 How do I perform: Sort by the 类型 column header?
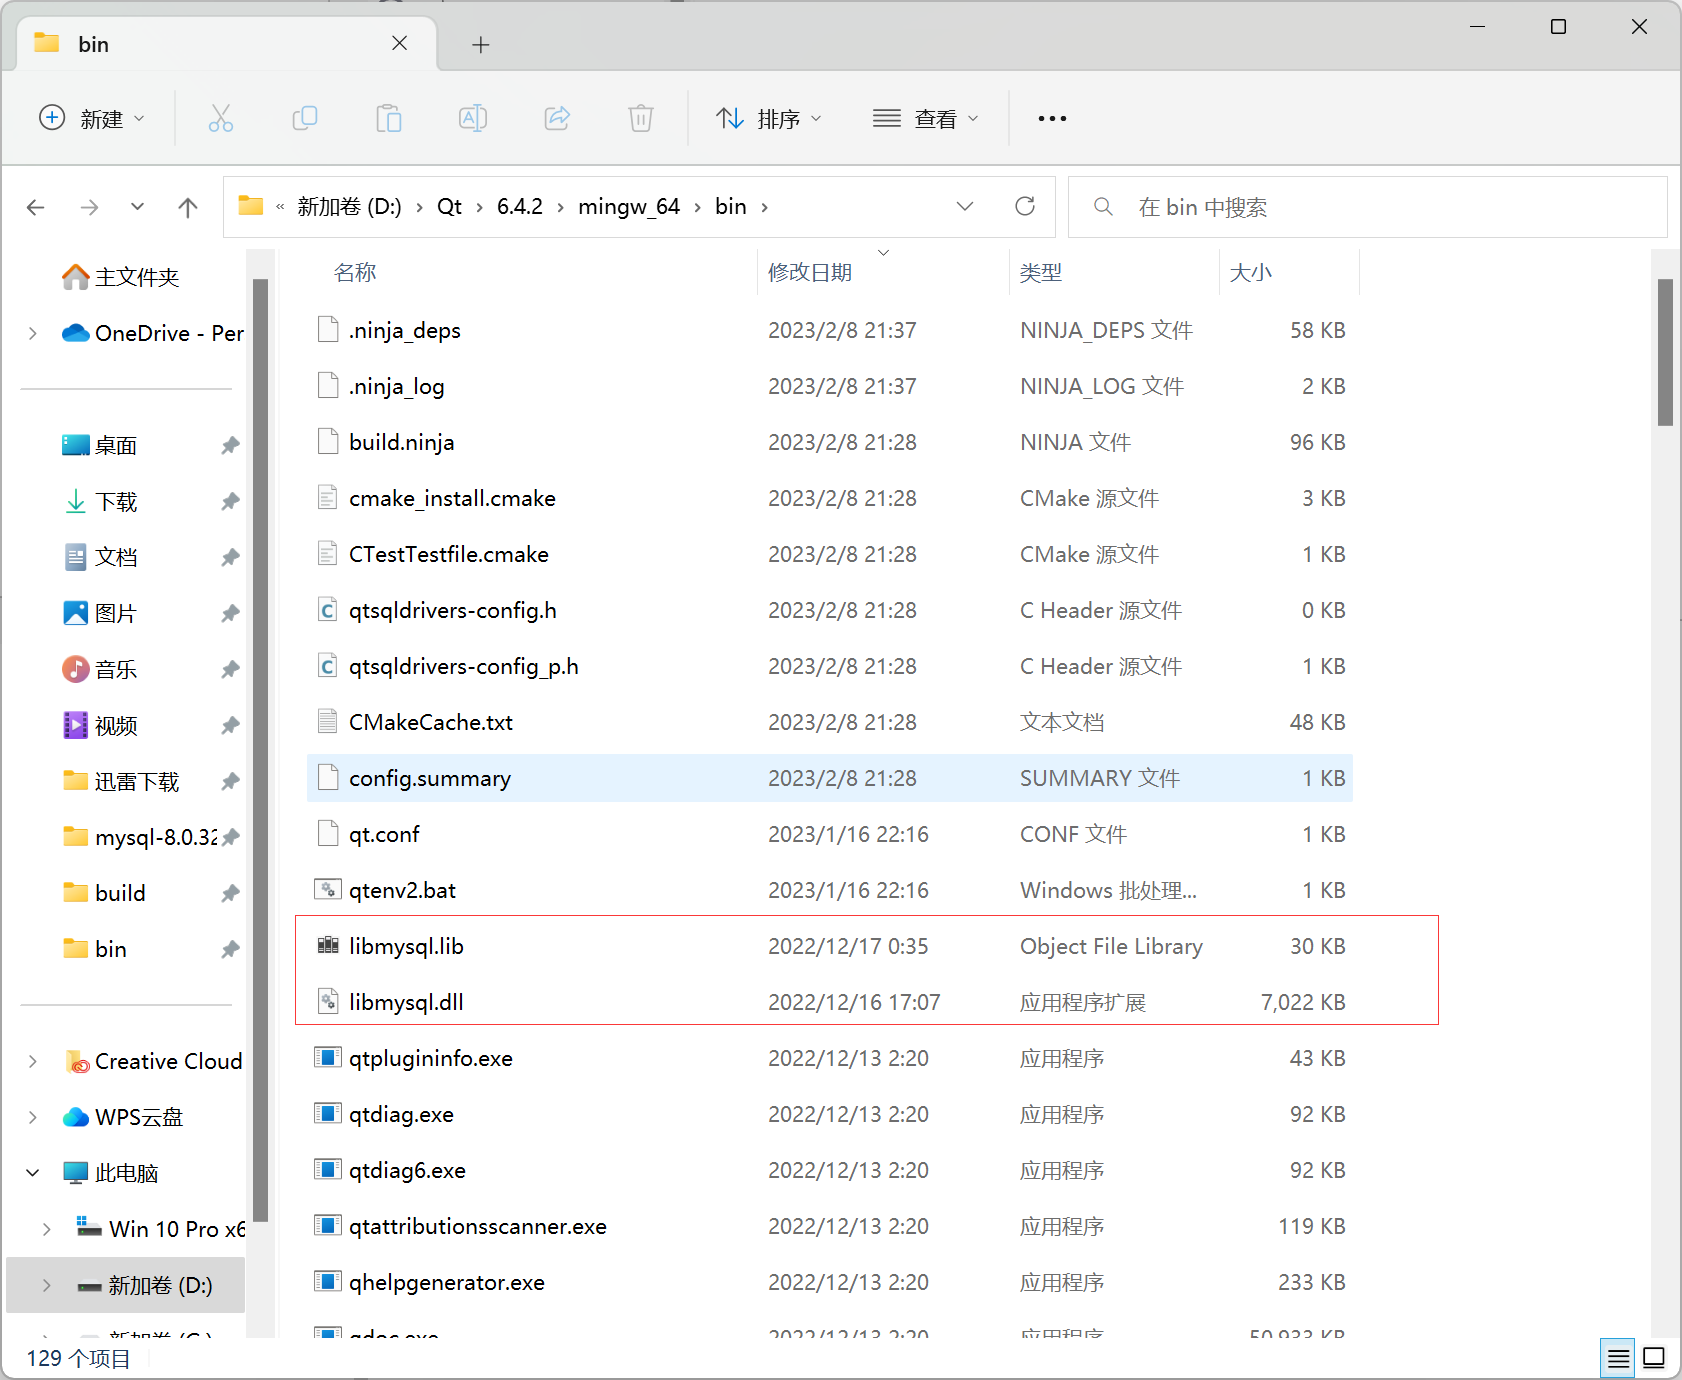click(x=1114, y=272)
